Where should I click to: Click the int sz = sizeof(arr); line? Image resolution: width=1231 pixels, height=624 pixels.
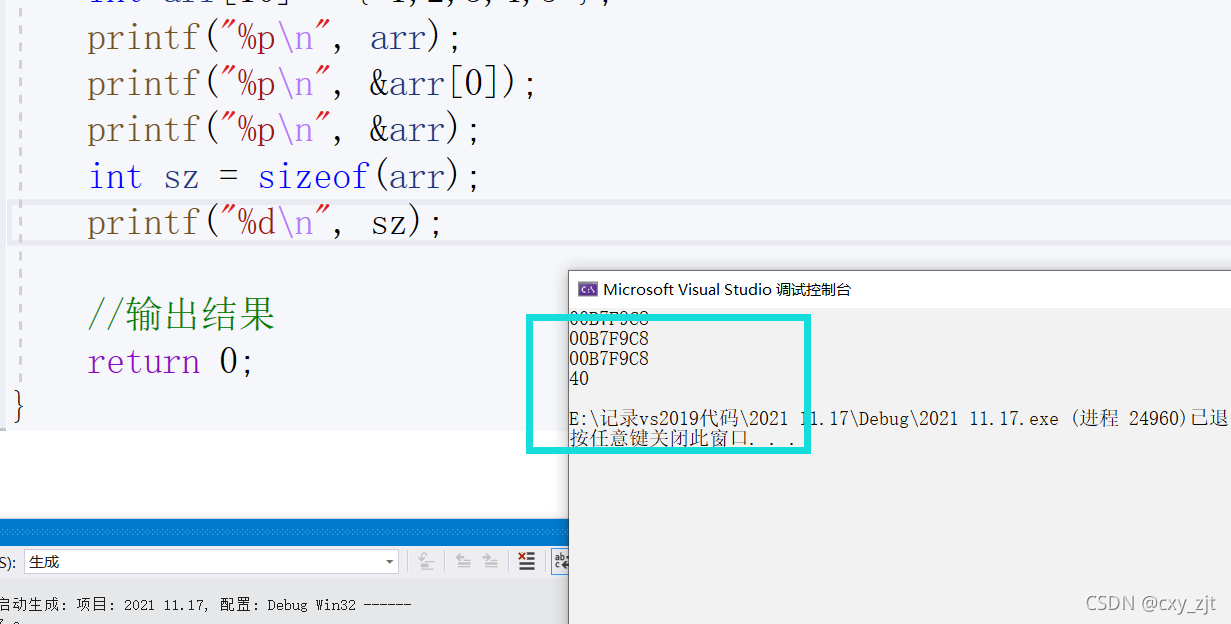[285, 177]
